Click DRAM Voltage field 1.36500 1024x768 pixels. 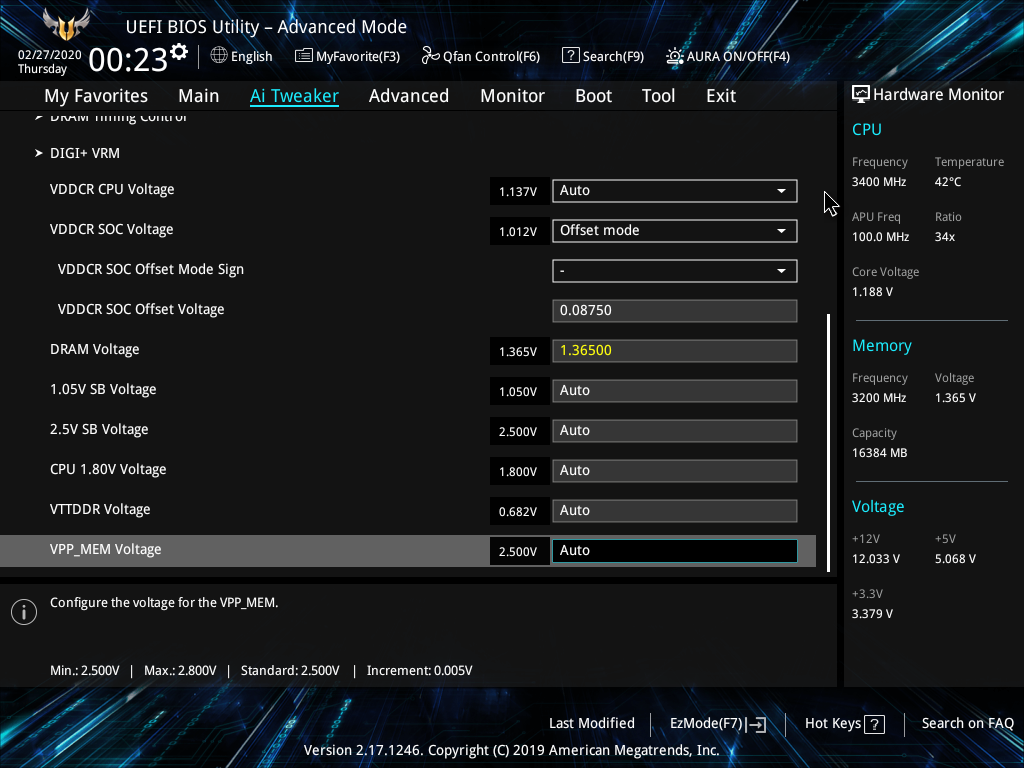[x=675, y=351]
